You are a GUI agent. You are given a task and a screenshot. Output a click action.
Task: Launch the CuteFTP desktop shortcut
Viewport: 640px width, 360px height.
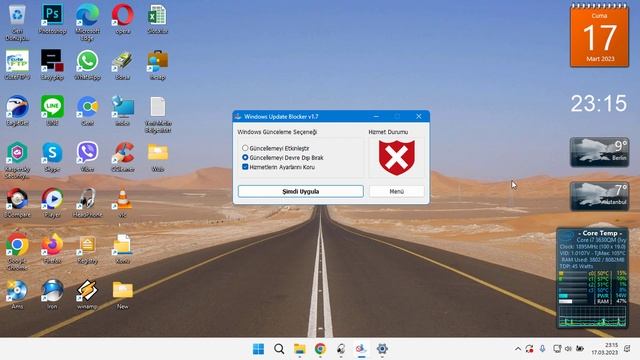17,65
